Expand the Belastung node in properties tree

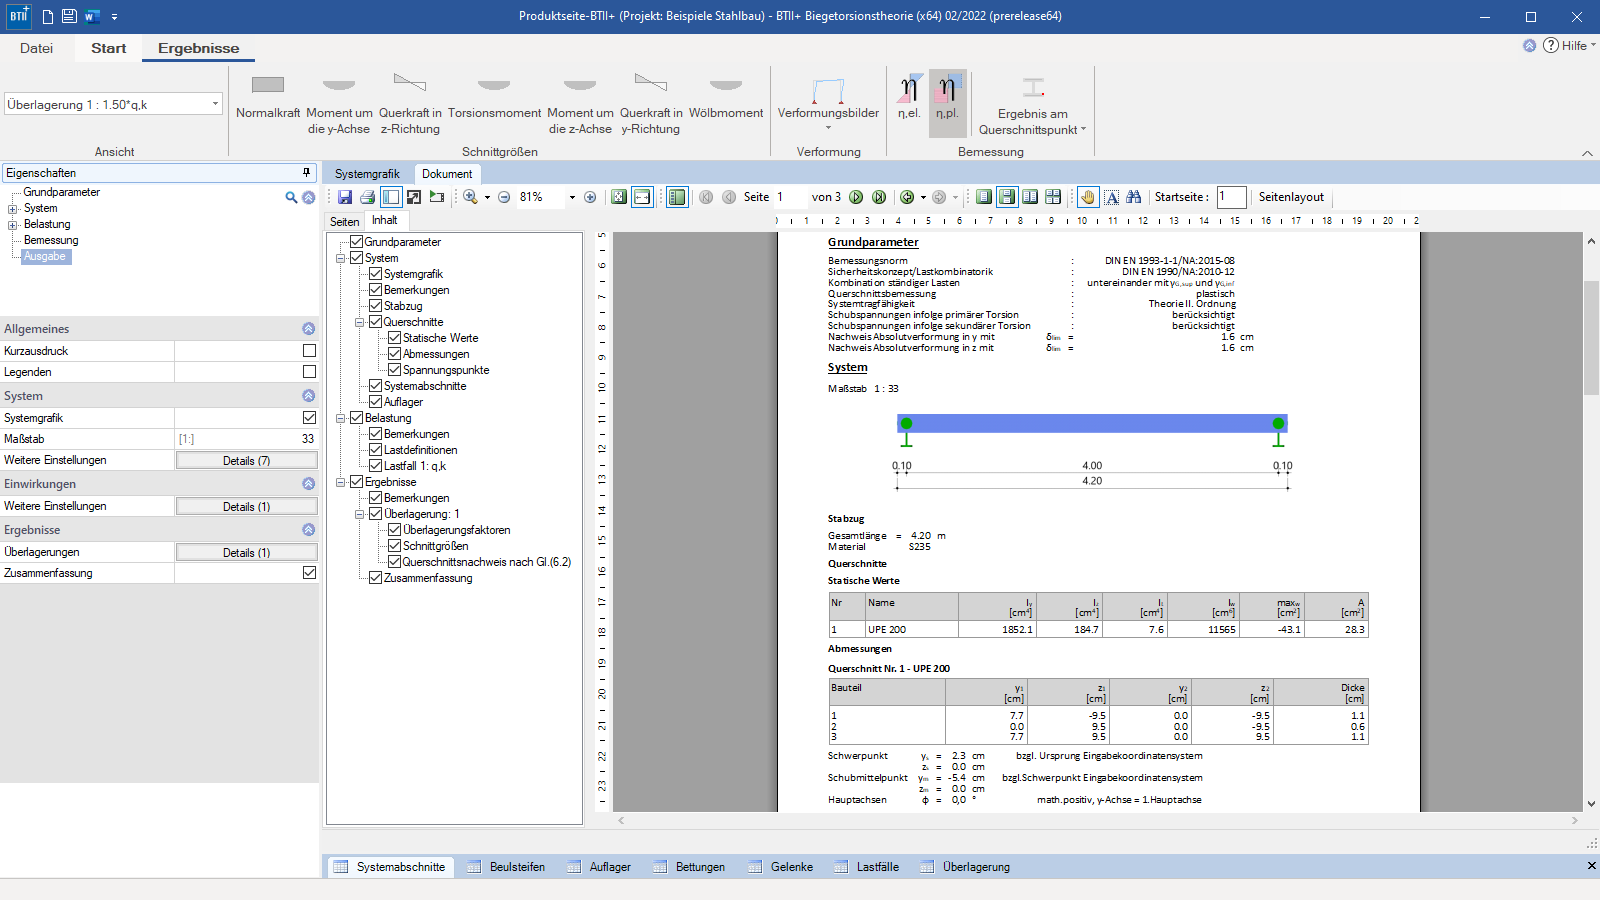tap(13, 225)
